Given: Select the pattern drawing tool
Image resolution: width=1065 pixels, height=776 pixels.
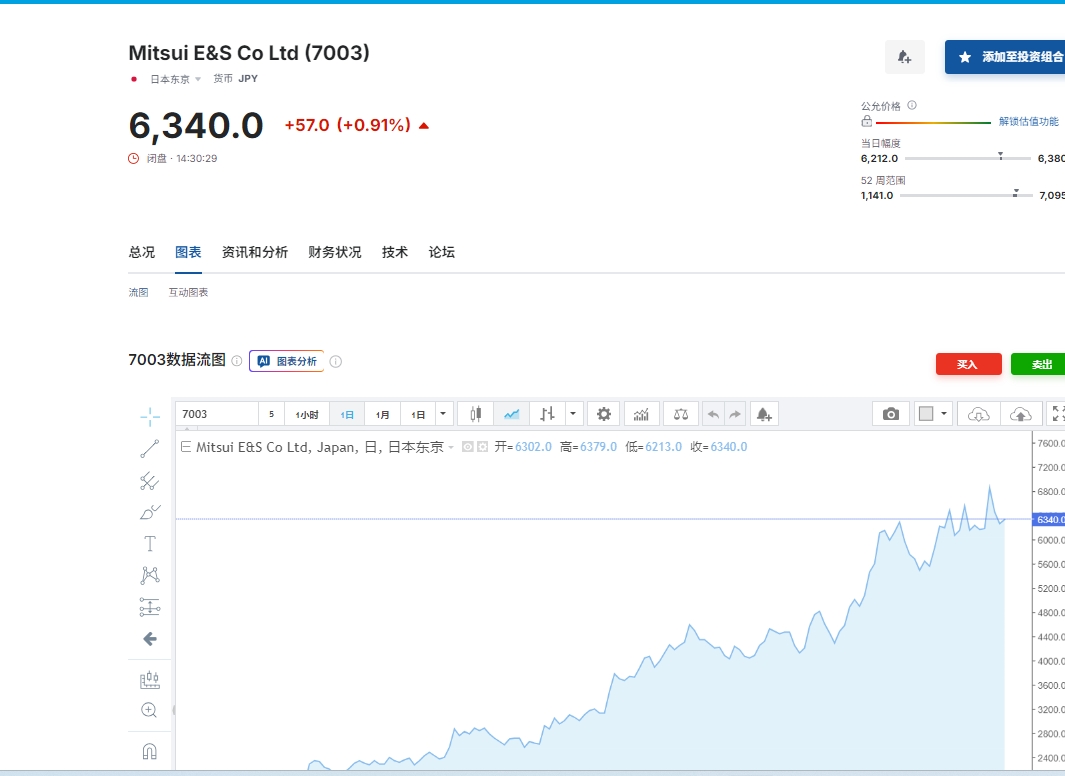Looking at the screenshot, I should (149, 576).
